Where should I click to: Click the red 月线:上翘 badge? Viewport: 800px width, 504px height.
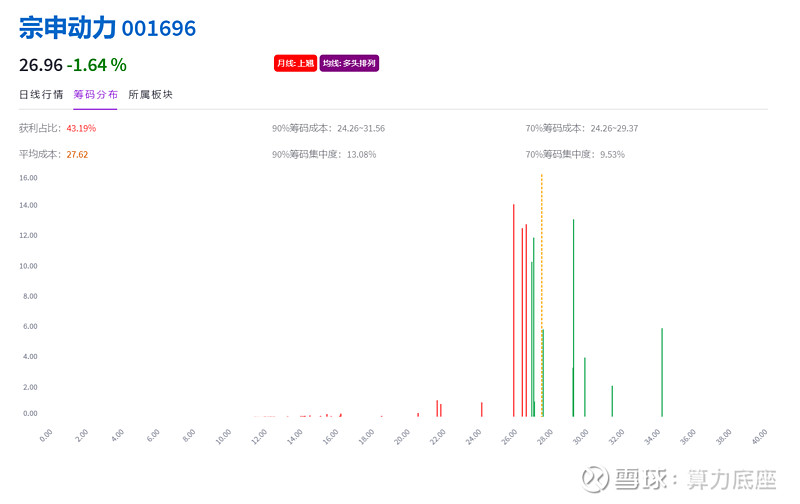(x=295, y=63)
